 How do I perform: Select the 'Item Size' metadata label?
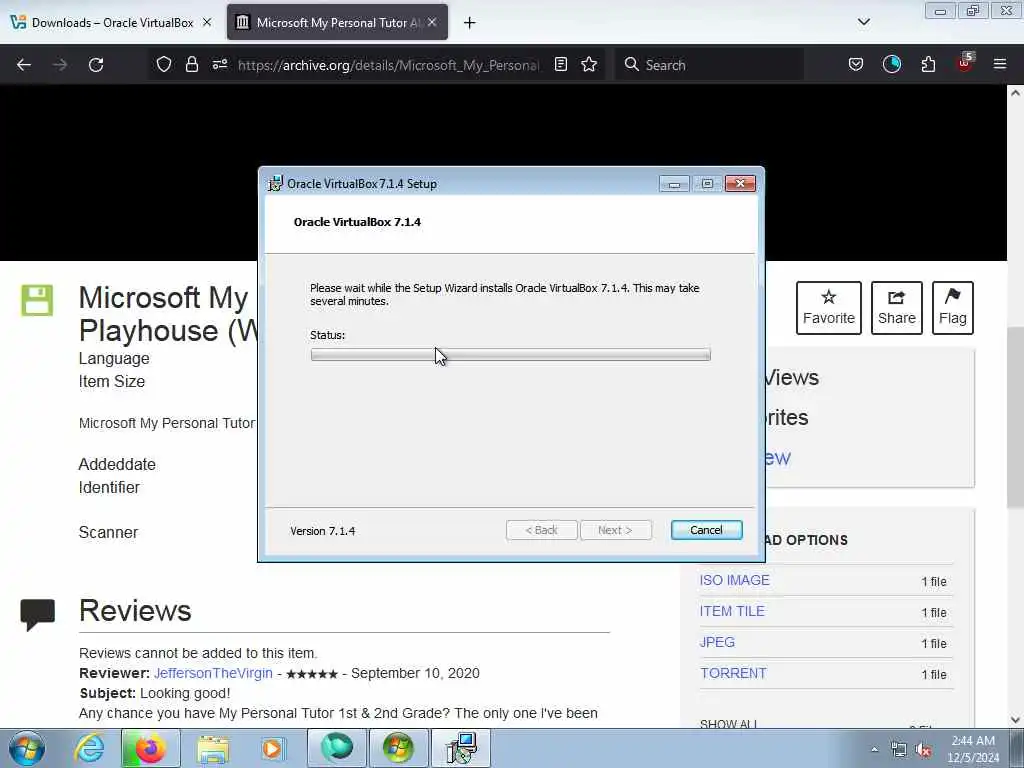pyautogui.click(x=112, y=381)
